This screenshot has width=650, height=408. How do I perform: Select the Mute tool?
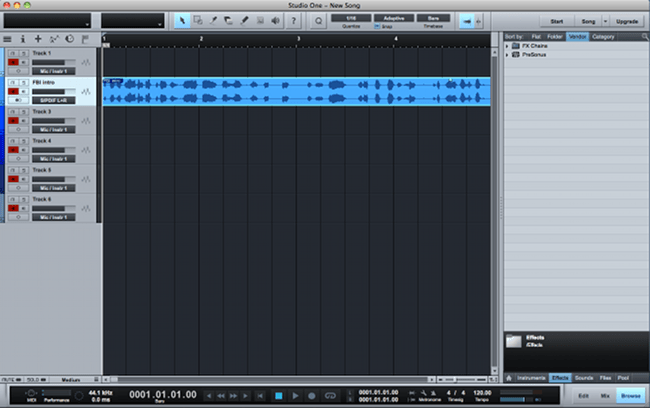[x=260, y=21]
